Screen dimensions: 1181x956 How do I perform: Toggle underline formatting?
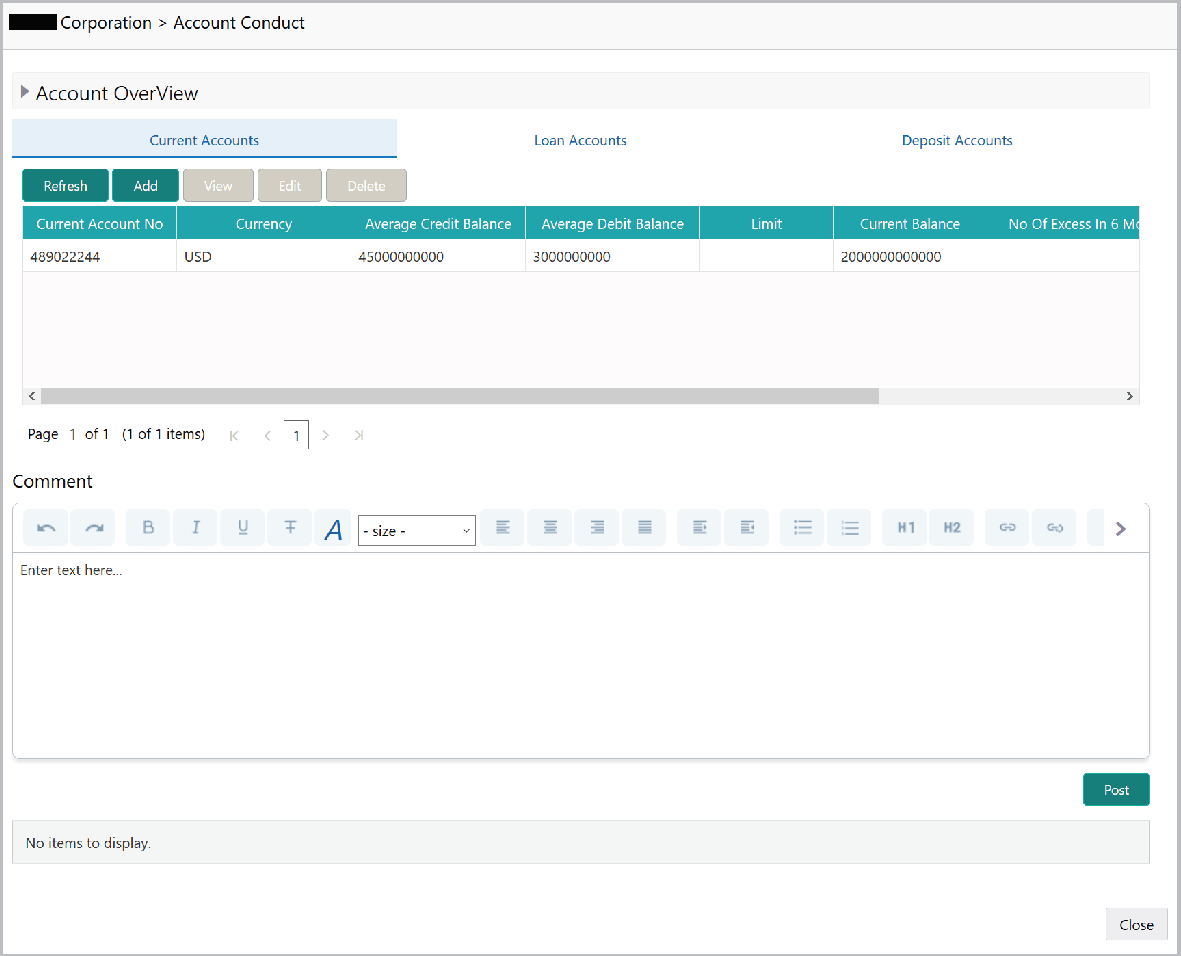243,527
